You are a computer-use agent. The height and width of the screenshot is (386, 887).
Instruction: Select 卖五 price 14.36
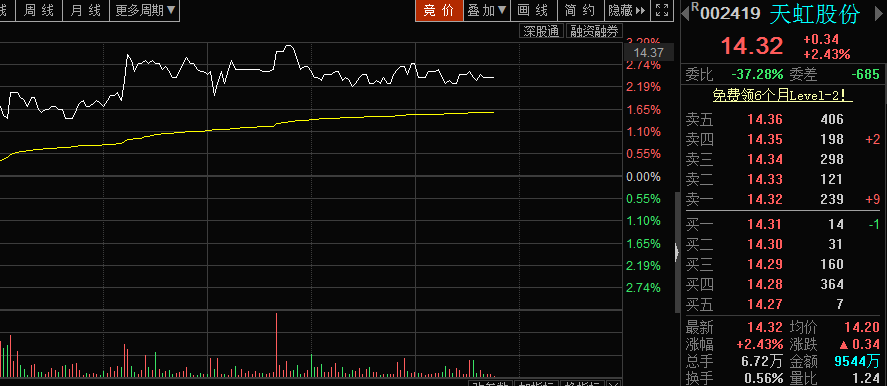[x=765, y=119]
